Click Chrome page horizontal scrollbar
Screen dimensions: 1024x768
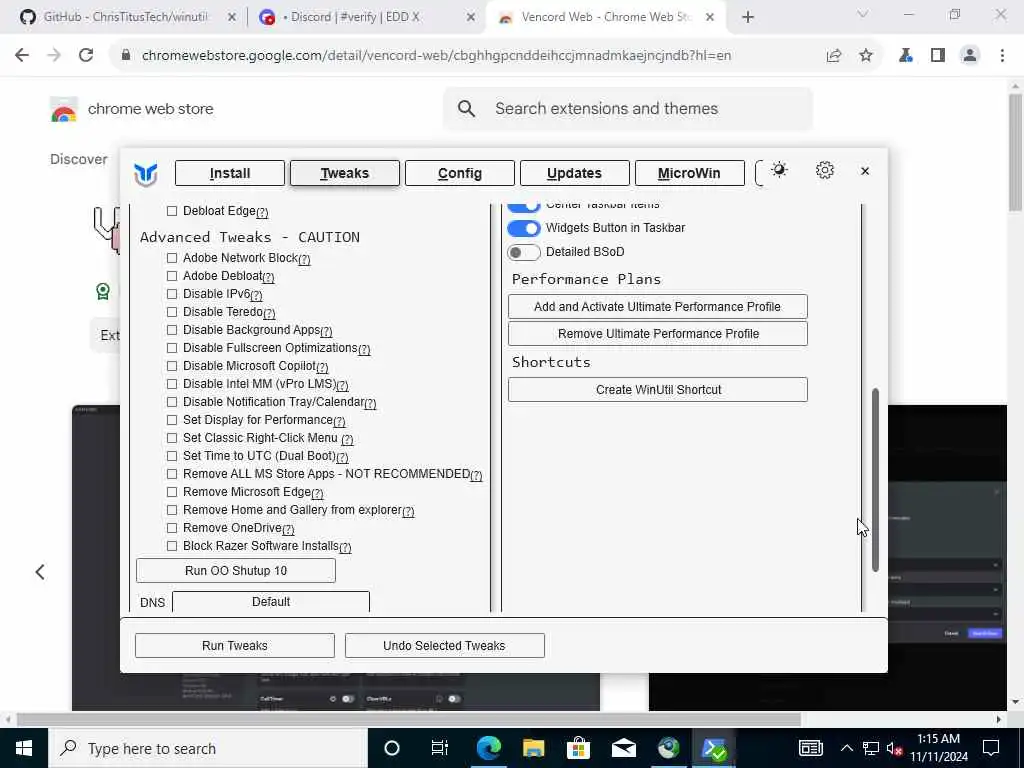(409, 719)
